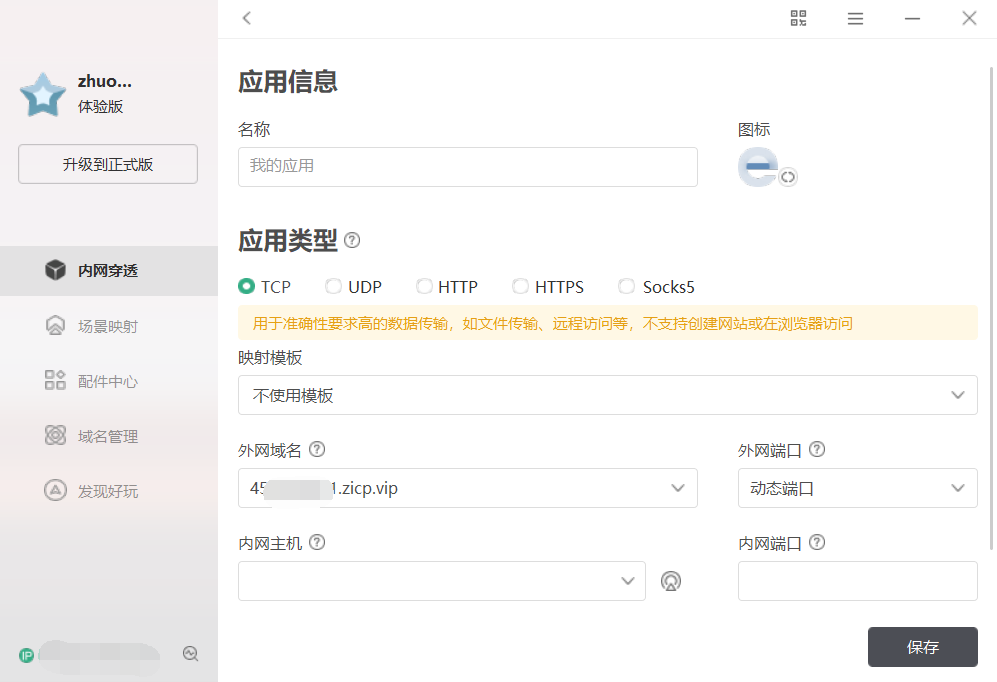
Task: Click the zhuo... username text
Action: point(105,81)
